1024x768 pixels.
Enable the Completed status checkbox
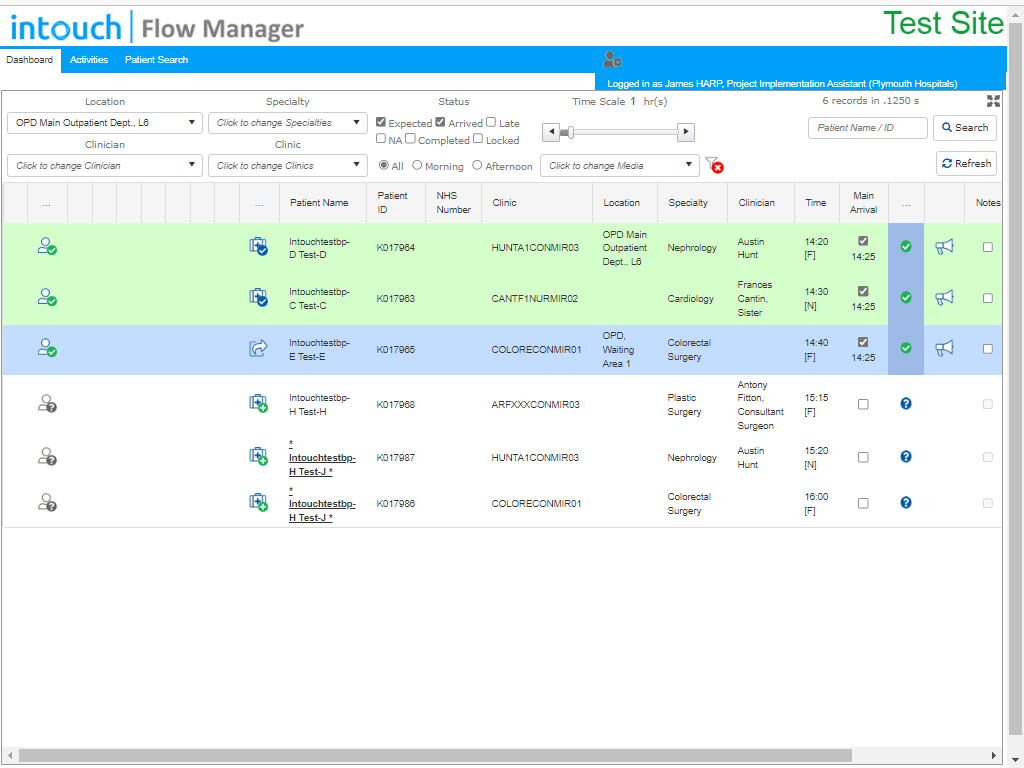tap(410, 138)
